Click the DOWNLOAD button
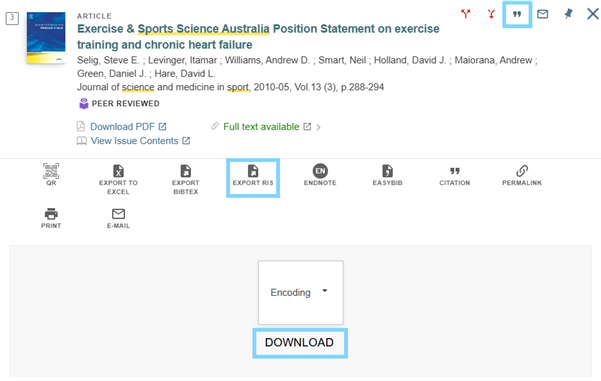 coord(299,342)
